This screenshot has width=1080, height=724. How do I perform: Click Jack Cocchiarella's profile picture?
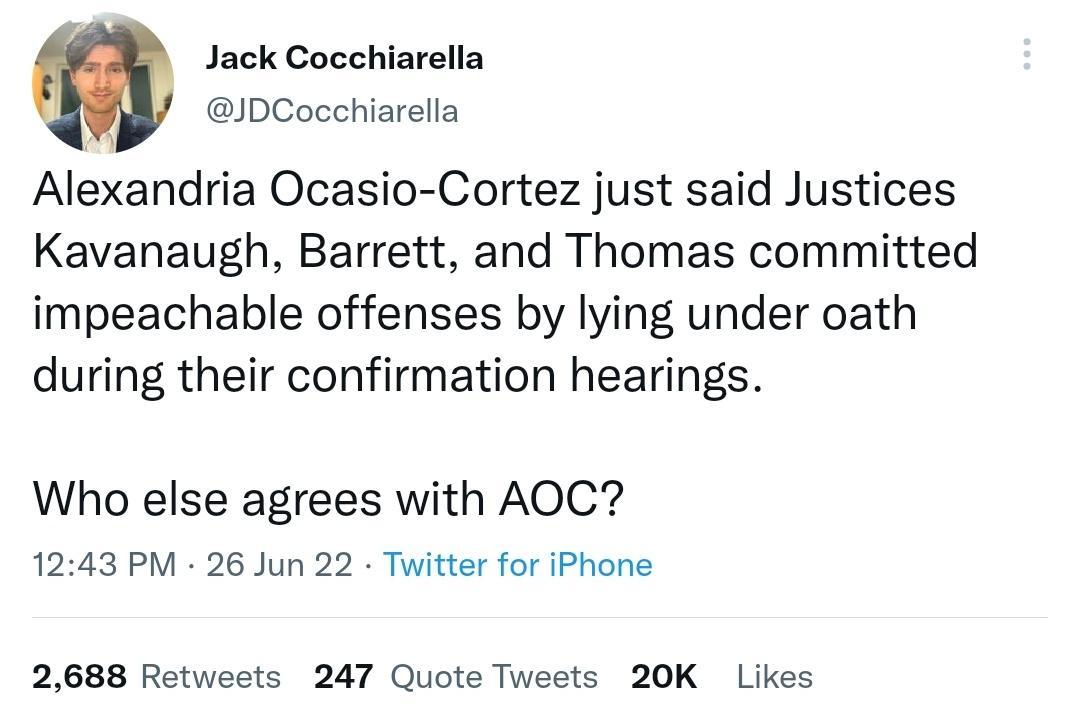[102, 82]
